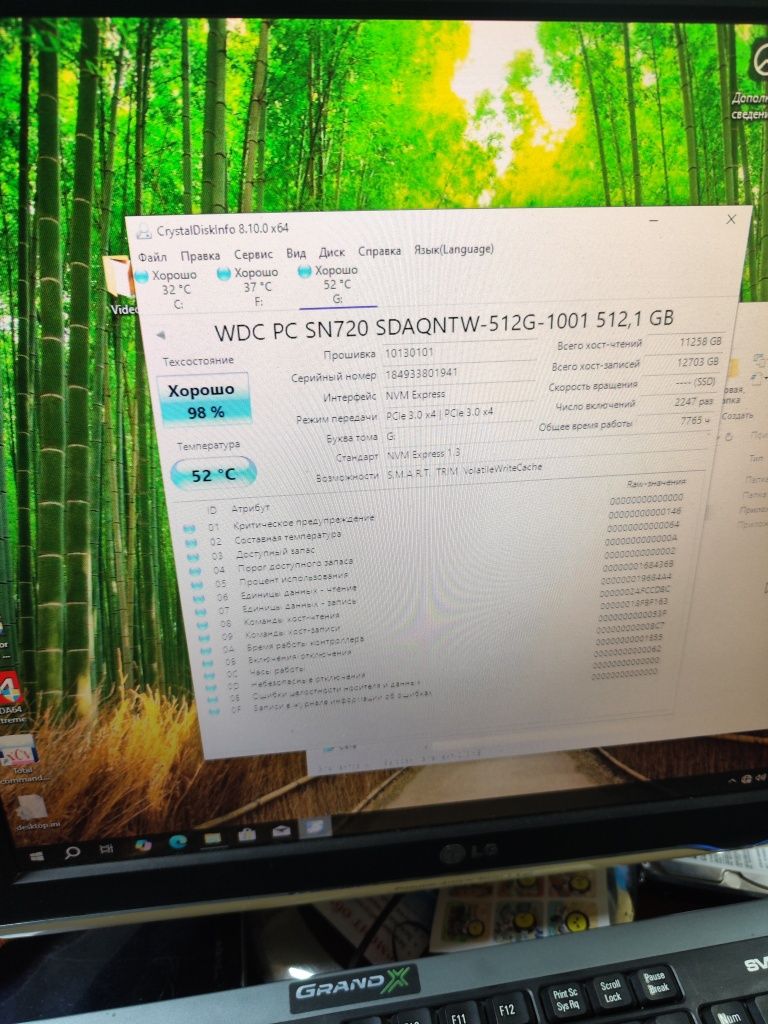Click the disk title WDC PC SN720

click(x=443, y=325)
